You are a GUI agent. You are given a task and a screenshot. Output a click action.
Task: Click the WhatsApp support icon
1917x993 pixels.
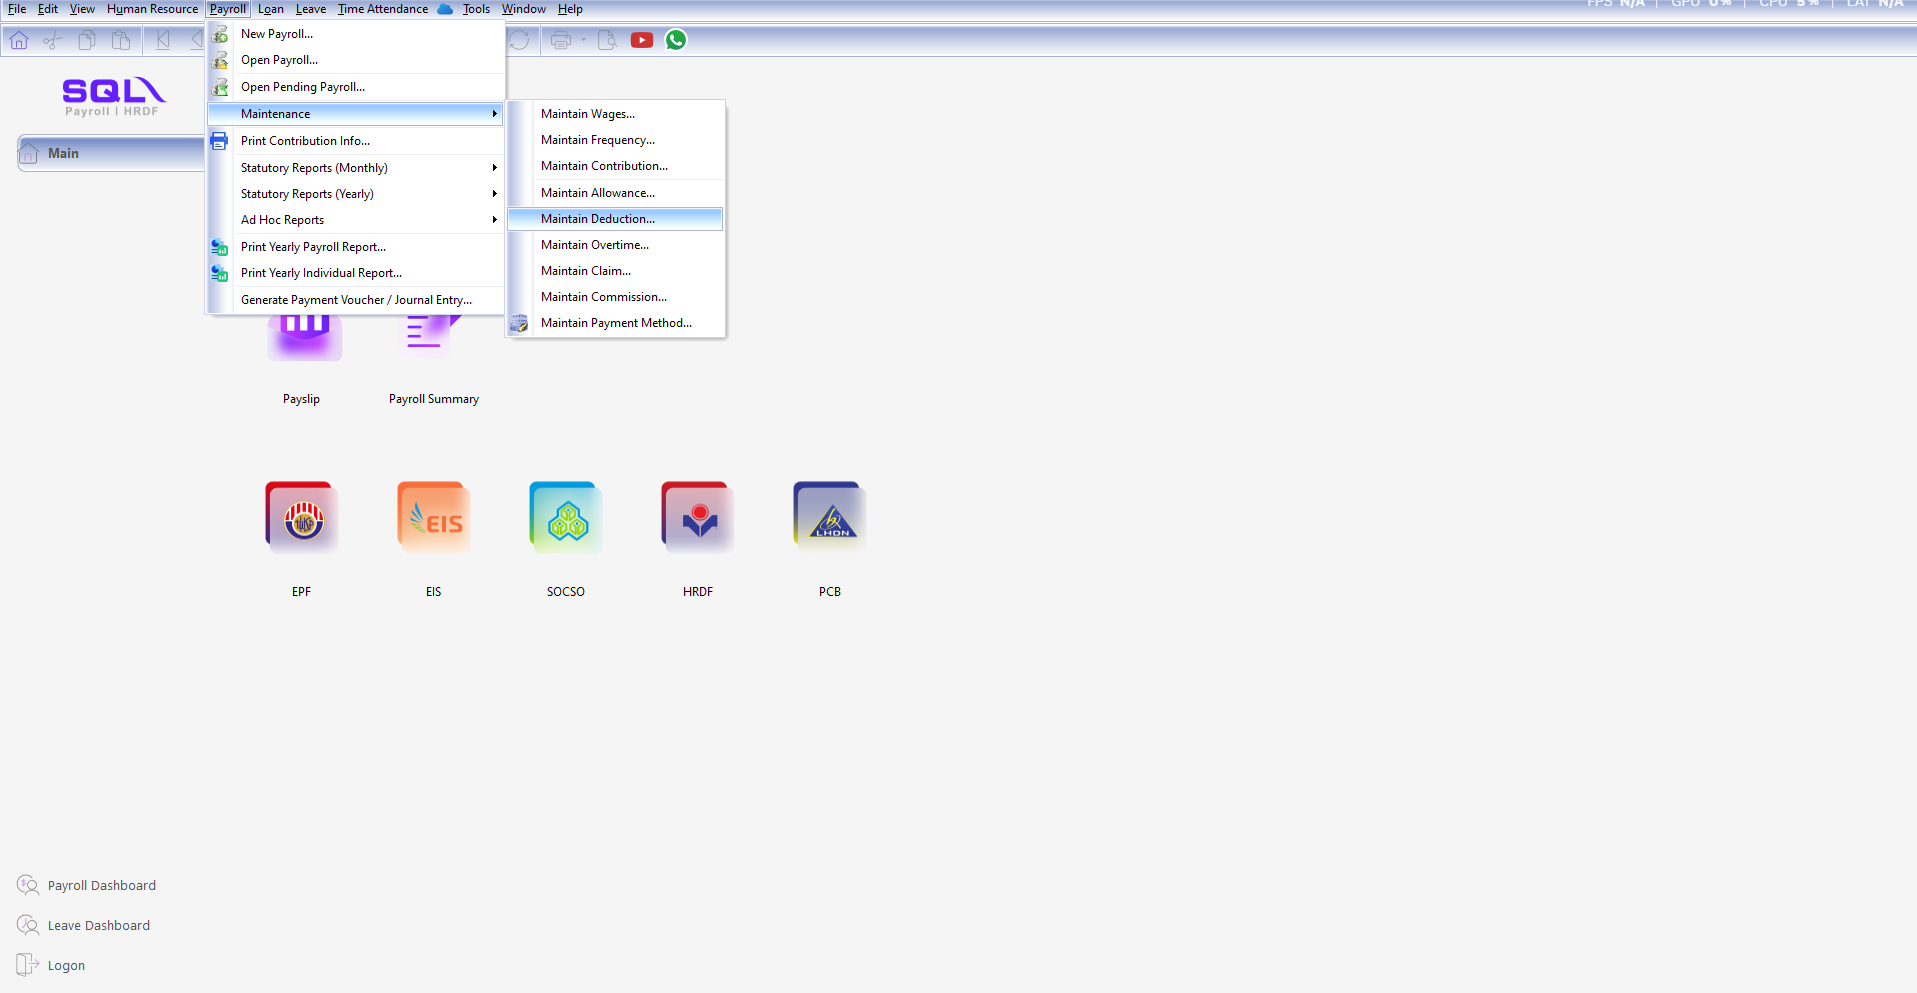pyautogui.click(x=676, y=40)
